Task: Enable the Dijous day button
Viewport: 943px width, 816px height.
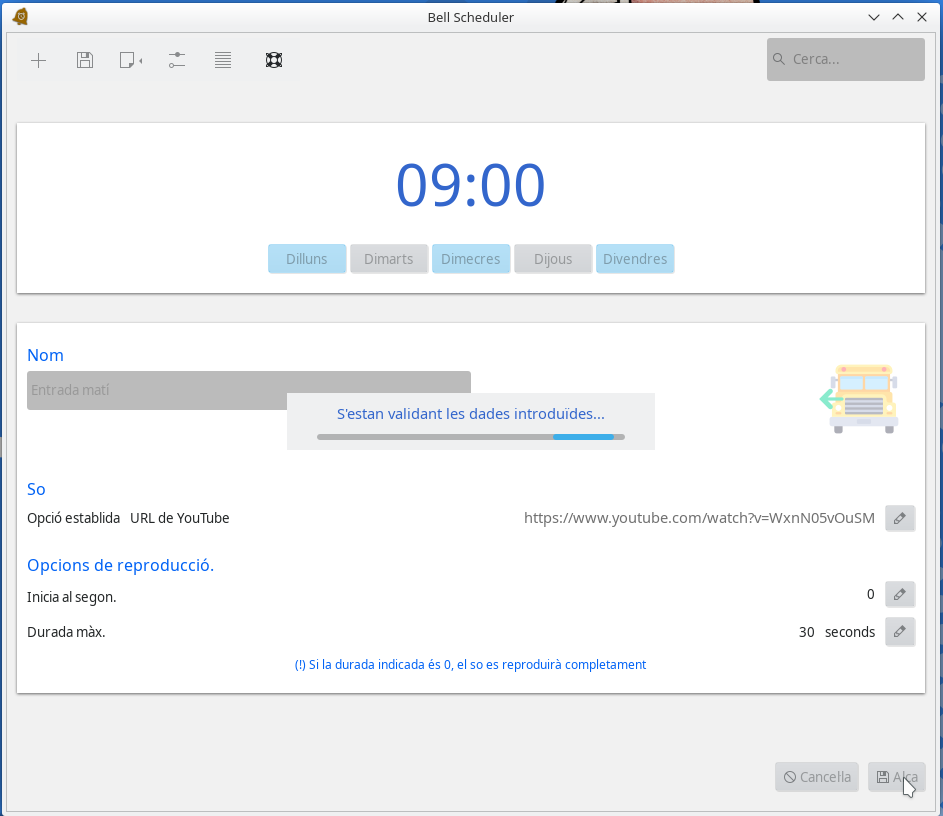Action: click(553, 259)
